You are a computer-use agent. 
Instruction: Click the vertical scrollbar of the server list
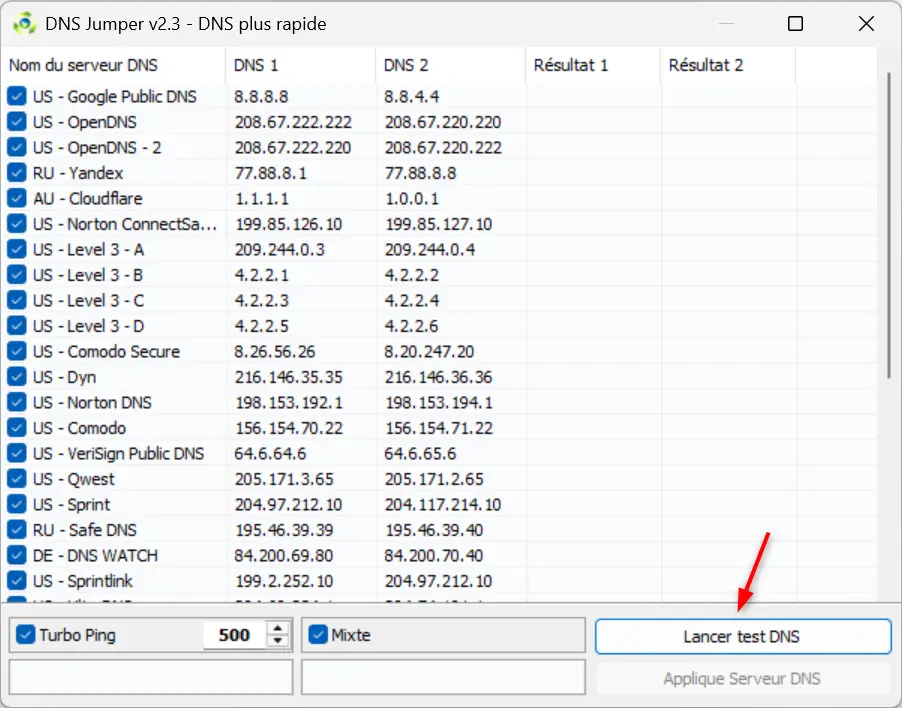pyautogui.click(x=889, y=224)
